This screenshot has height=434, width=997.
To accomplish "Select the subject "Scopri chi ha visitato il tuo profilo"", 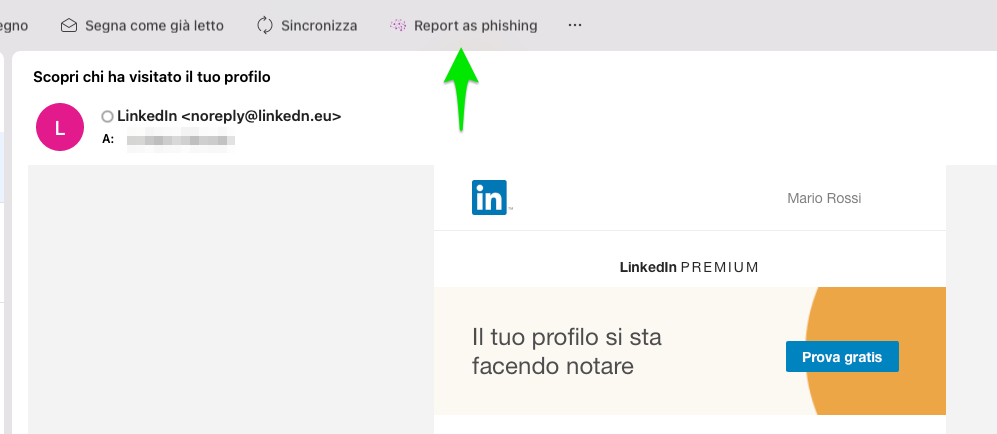I will coord(152,77).
